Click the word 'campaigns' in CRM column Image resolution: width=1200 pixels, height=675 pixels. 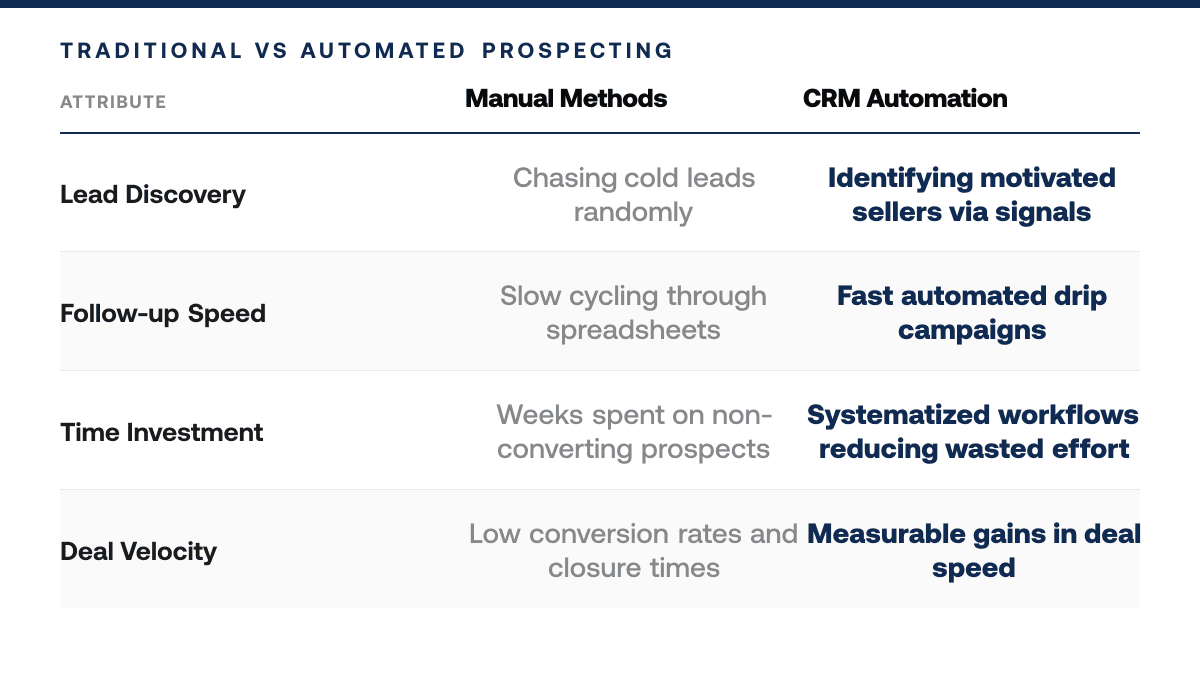[x=971, y=330]
